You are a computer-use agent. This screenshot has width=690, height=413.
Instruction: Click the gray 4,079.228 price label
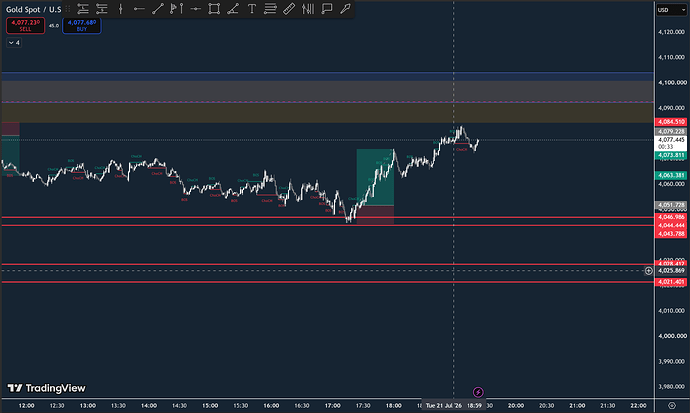pyautogui.click(x=671, y=132)
